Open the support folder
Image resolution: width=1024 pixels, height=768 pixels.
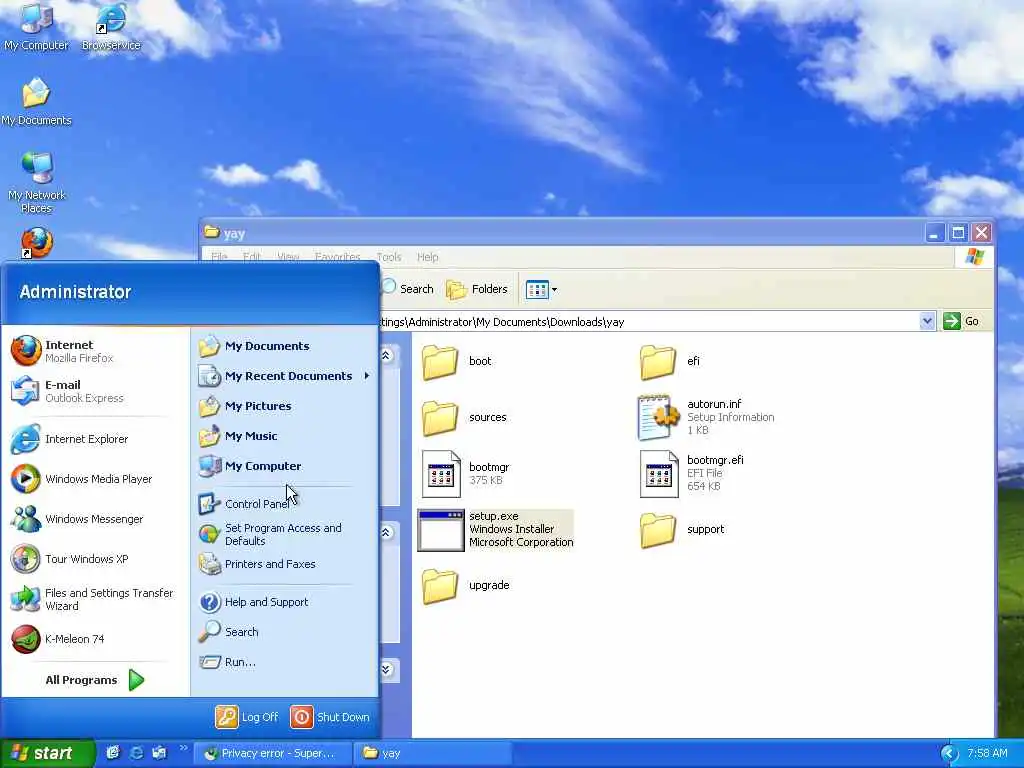tap(682, 530)
